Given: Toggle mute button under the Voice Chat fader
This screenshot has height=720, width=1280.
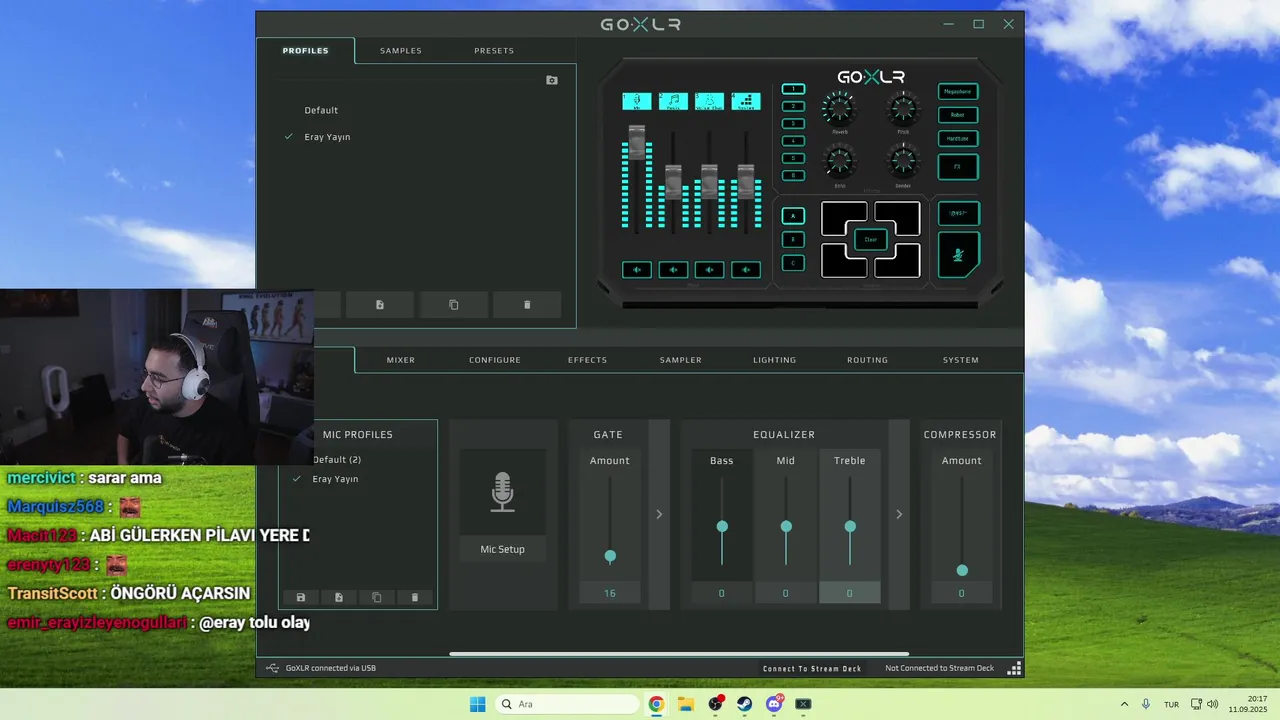Looking at the screenshot, I should [709, 270].
